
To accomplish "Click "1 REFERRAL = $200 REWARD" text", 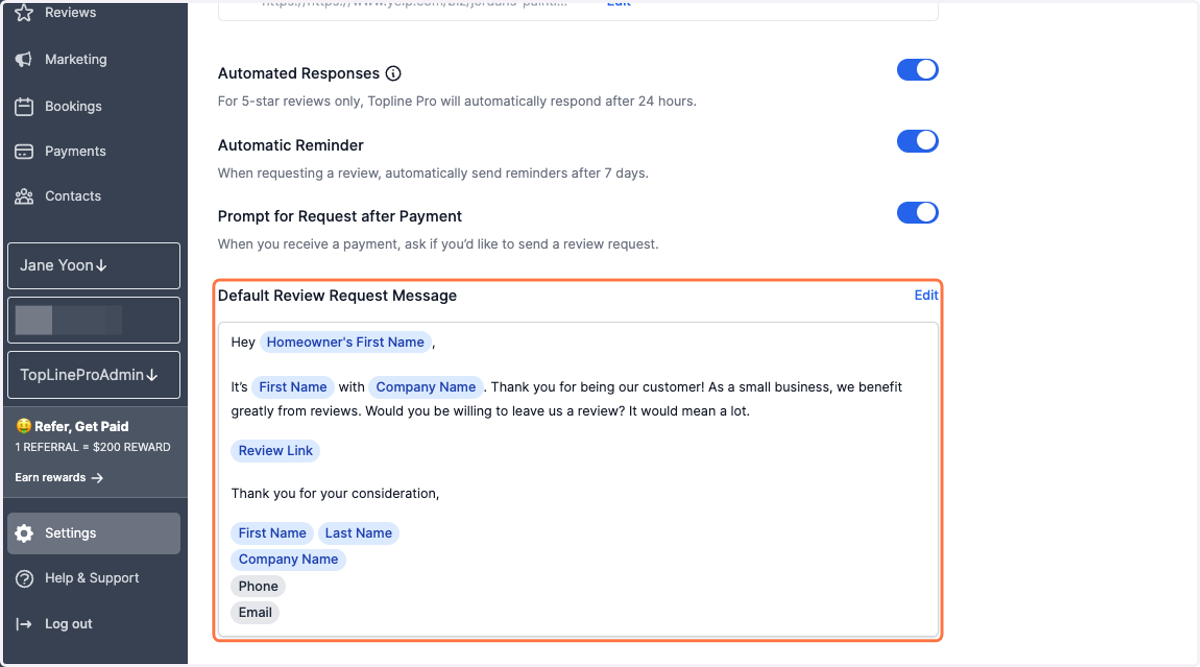I will click(x=93, y=448).
